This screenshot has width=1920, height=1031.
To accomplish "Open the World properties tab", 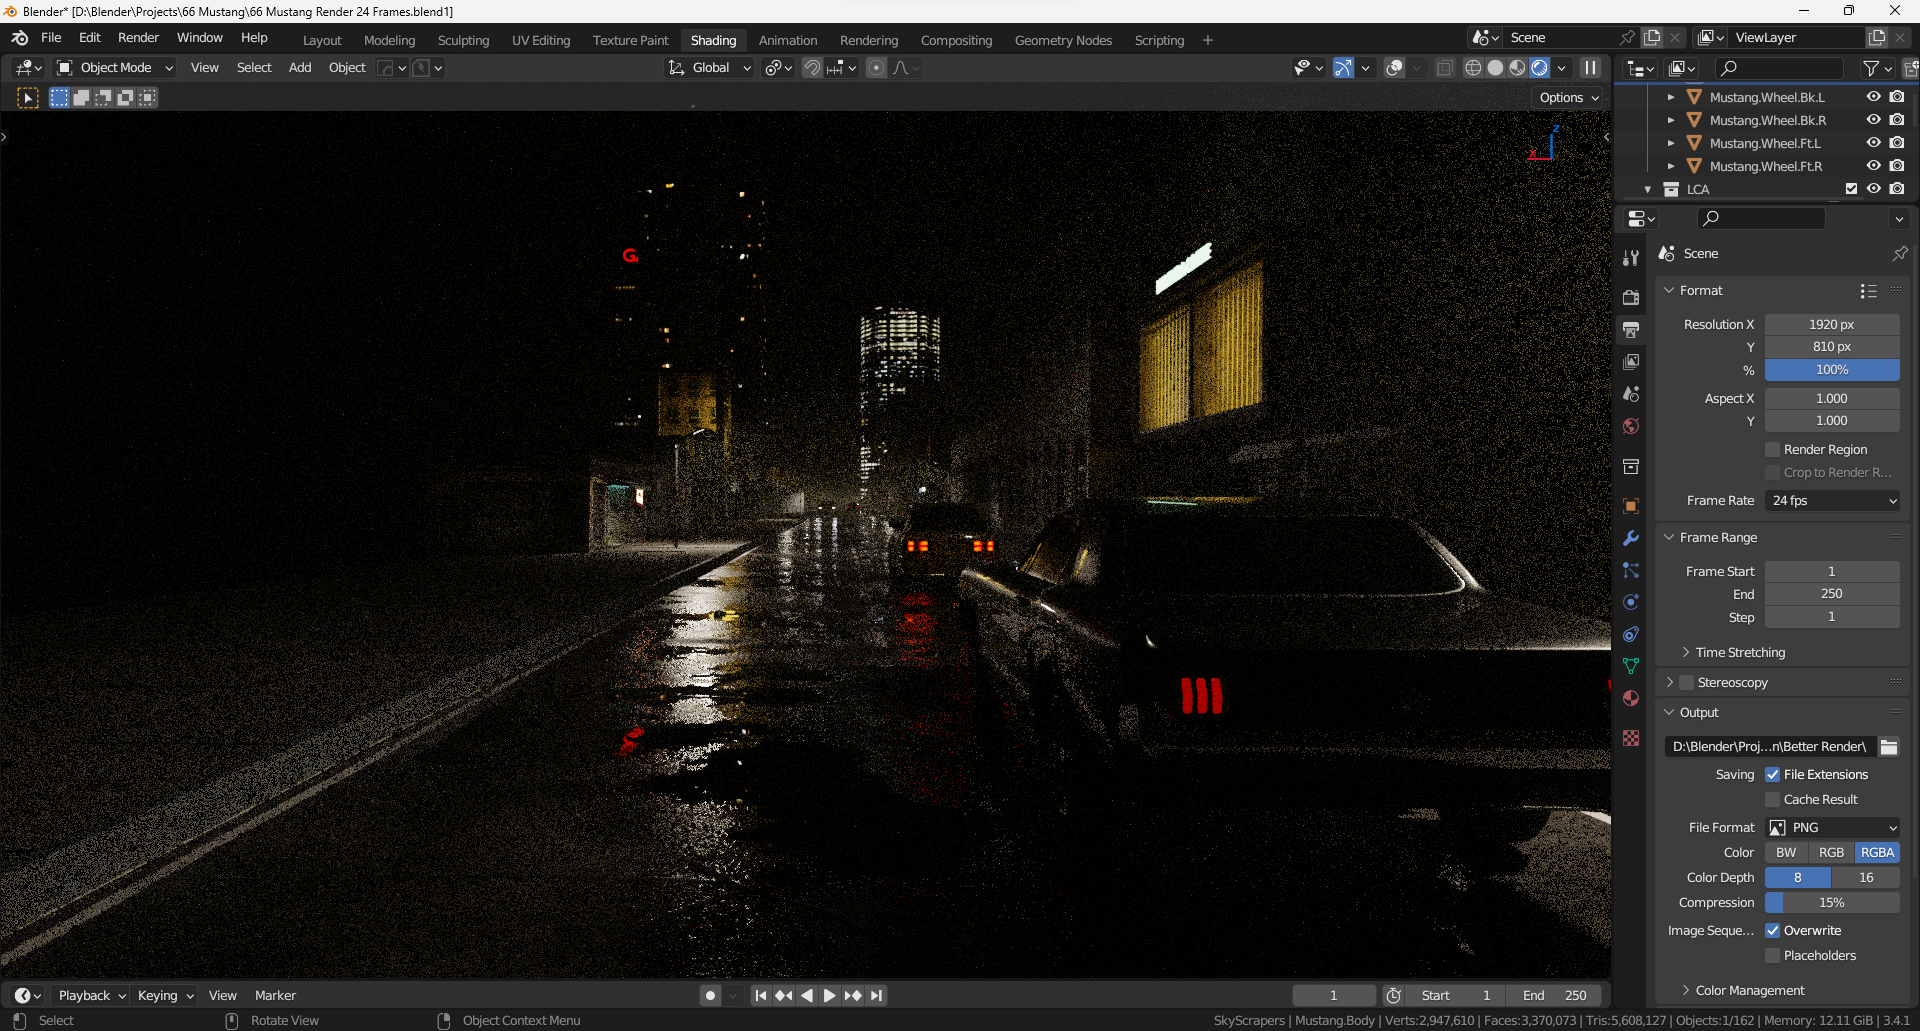I will pyautogui.click(x=1631, y=426).
